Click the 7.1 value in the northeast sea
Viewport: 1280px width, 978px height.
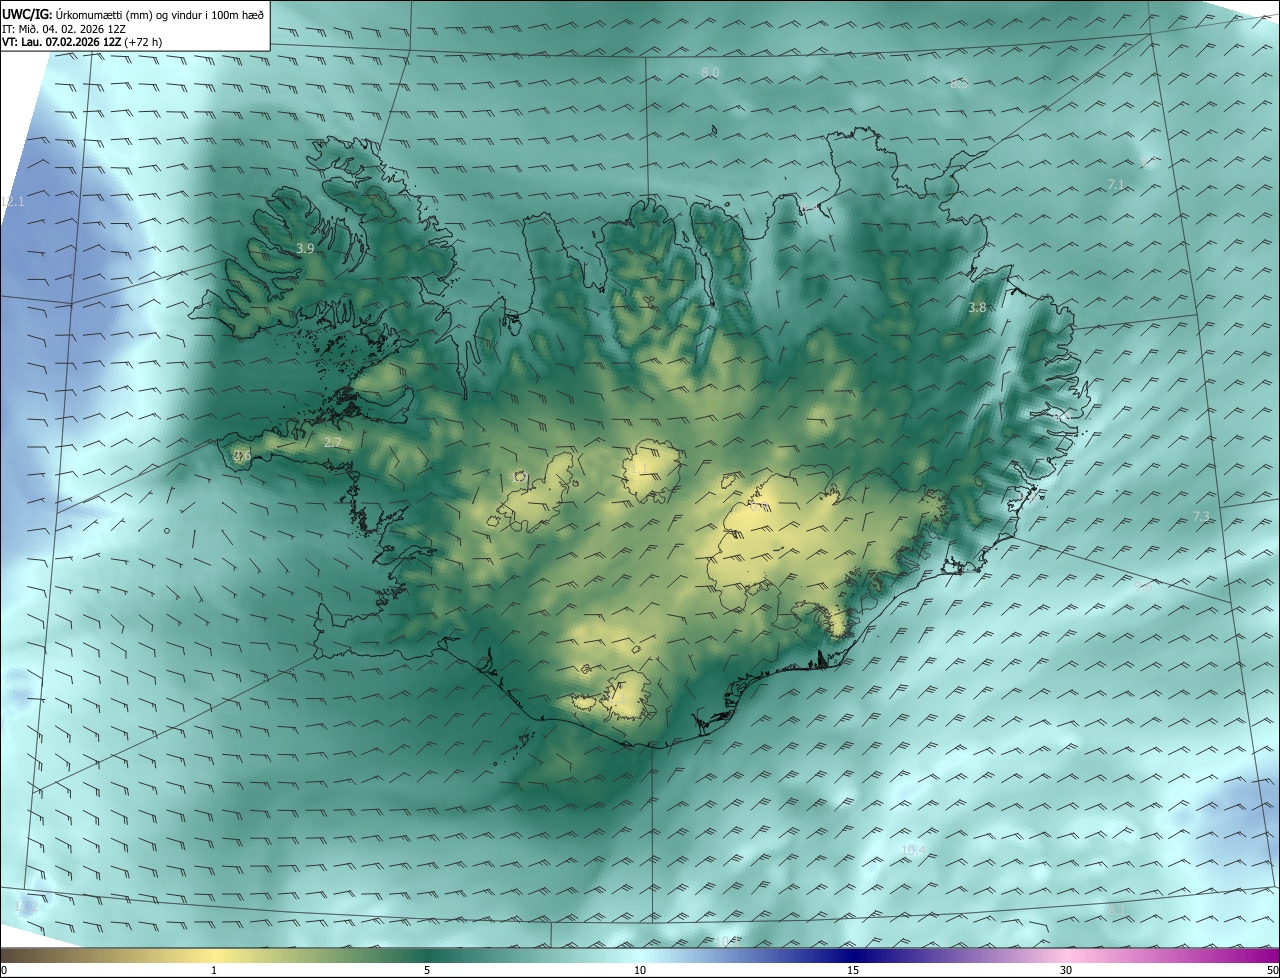(1116, 184)
